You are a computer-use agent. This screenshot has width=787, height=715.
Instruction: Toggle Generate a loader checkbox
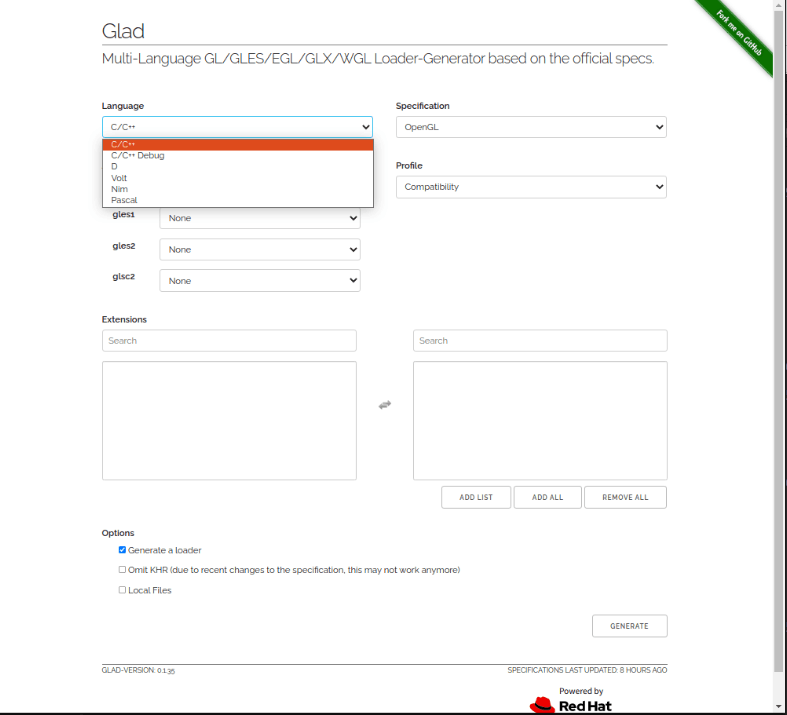[122, 550]
